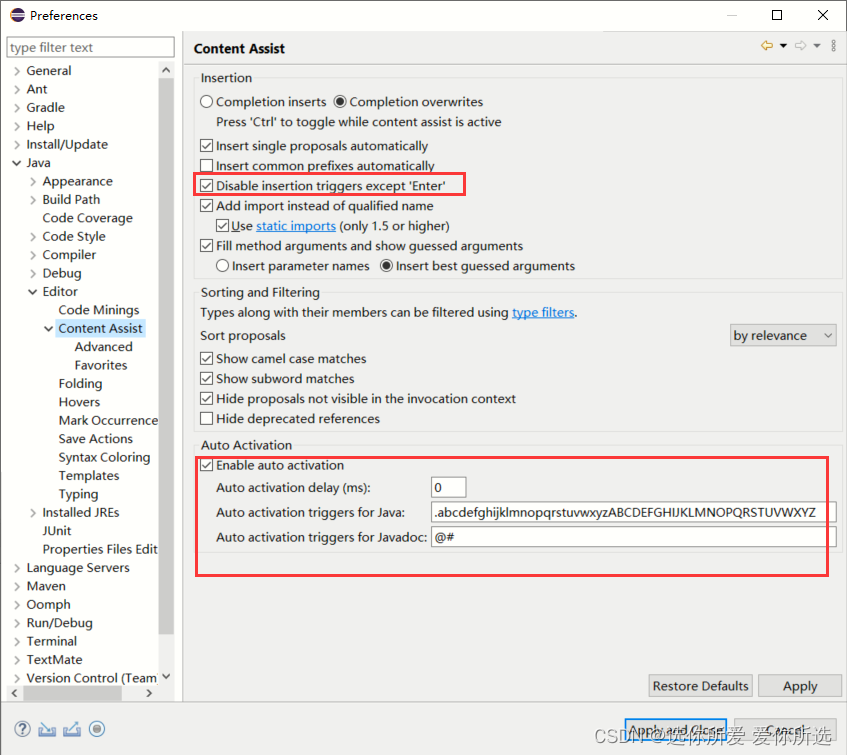Image resolution: width=847 pixels, height=755 pixels.
Task: Toggle Hide proposals not visible checkbox
Action: pos(206,399)
